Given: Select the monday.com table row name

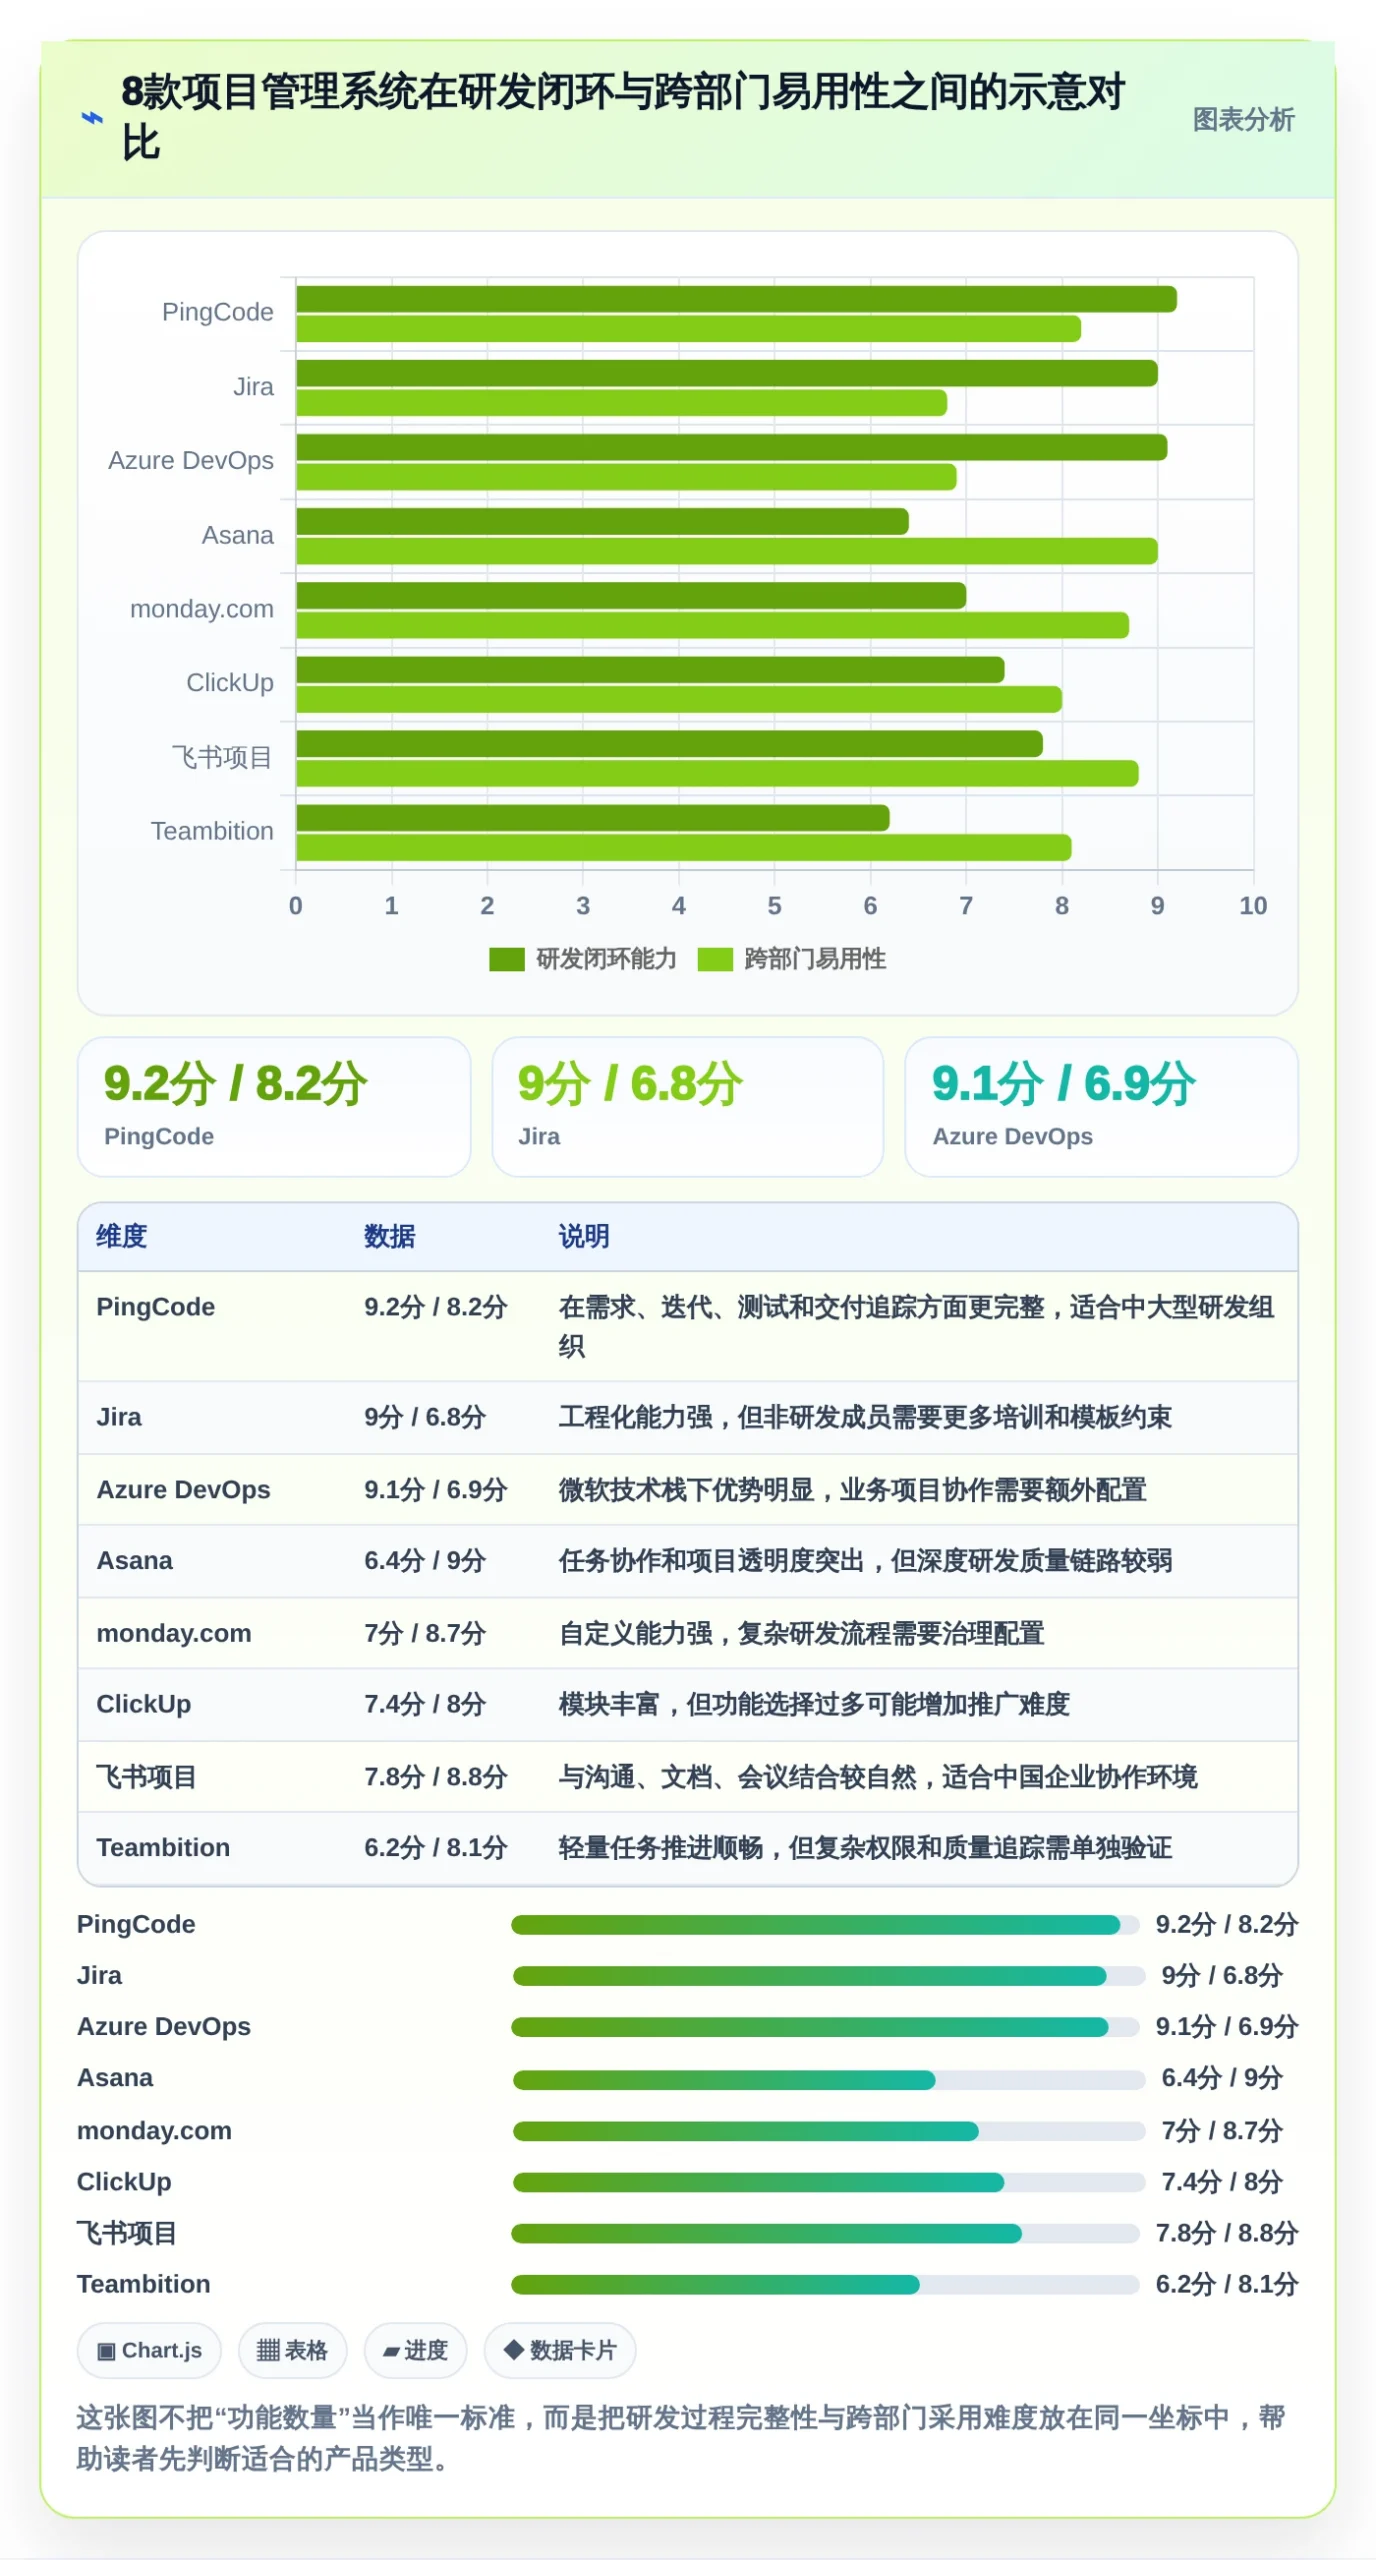Looking at the screenshot, I should click(174, 1633).
